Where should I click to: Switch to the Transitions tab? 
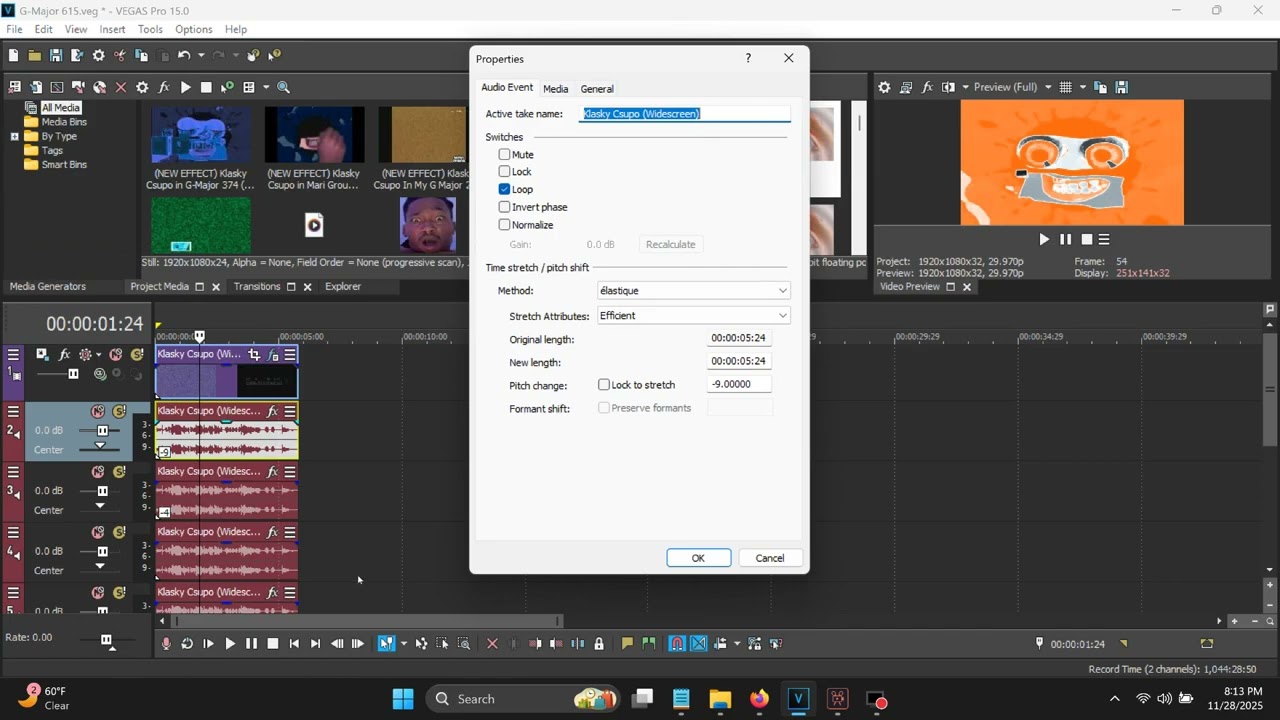pyautogui.click(x=257, y=287)
